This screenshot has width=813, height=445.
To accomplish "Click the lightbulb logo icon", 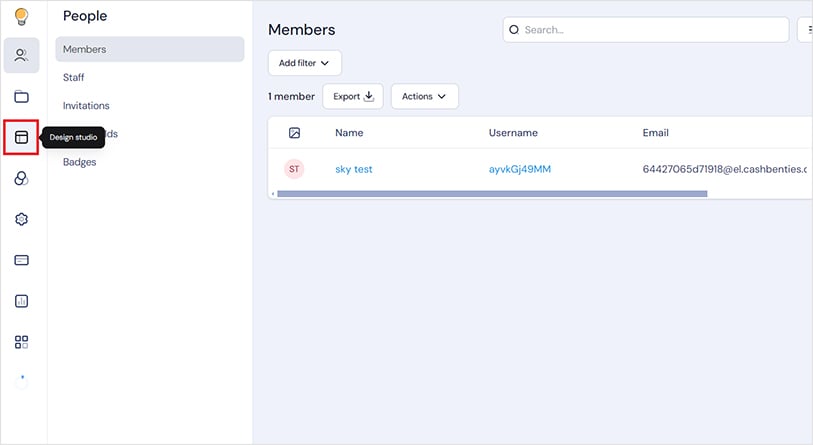I will (21, 17).
